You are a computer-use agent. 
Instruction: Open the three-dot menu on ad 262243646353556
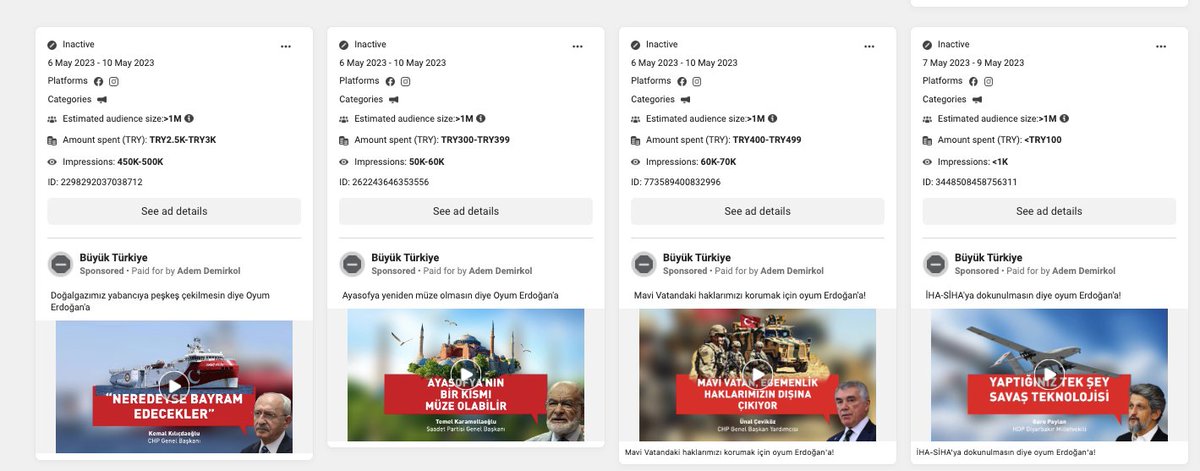(x=577, y=46)
